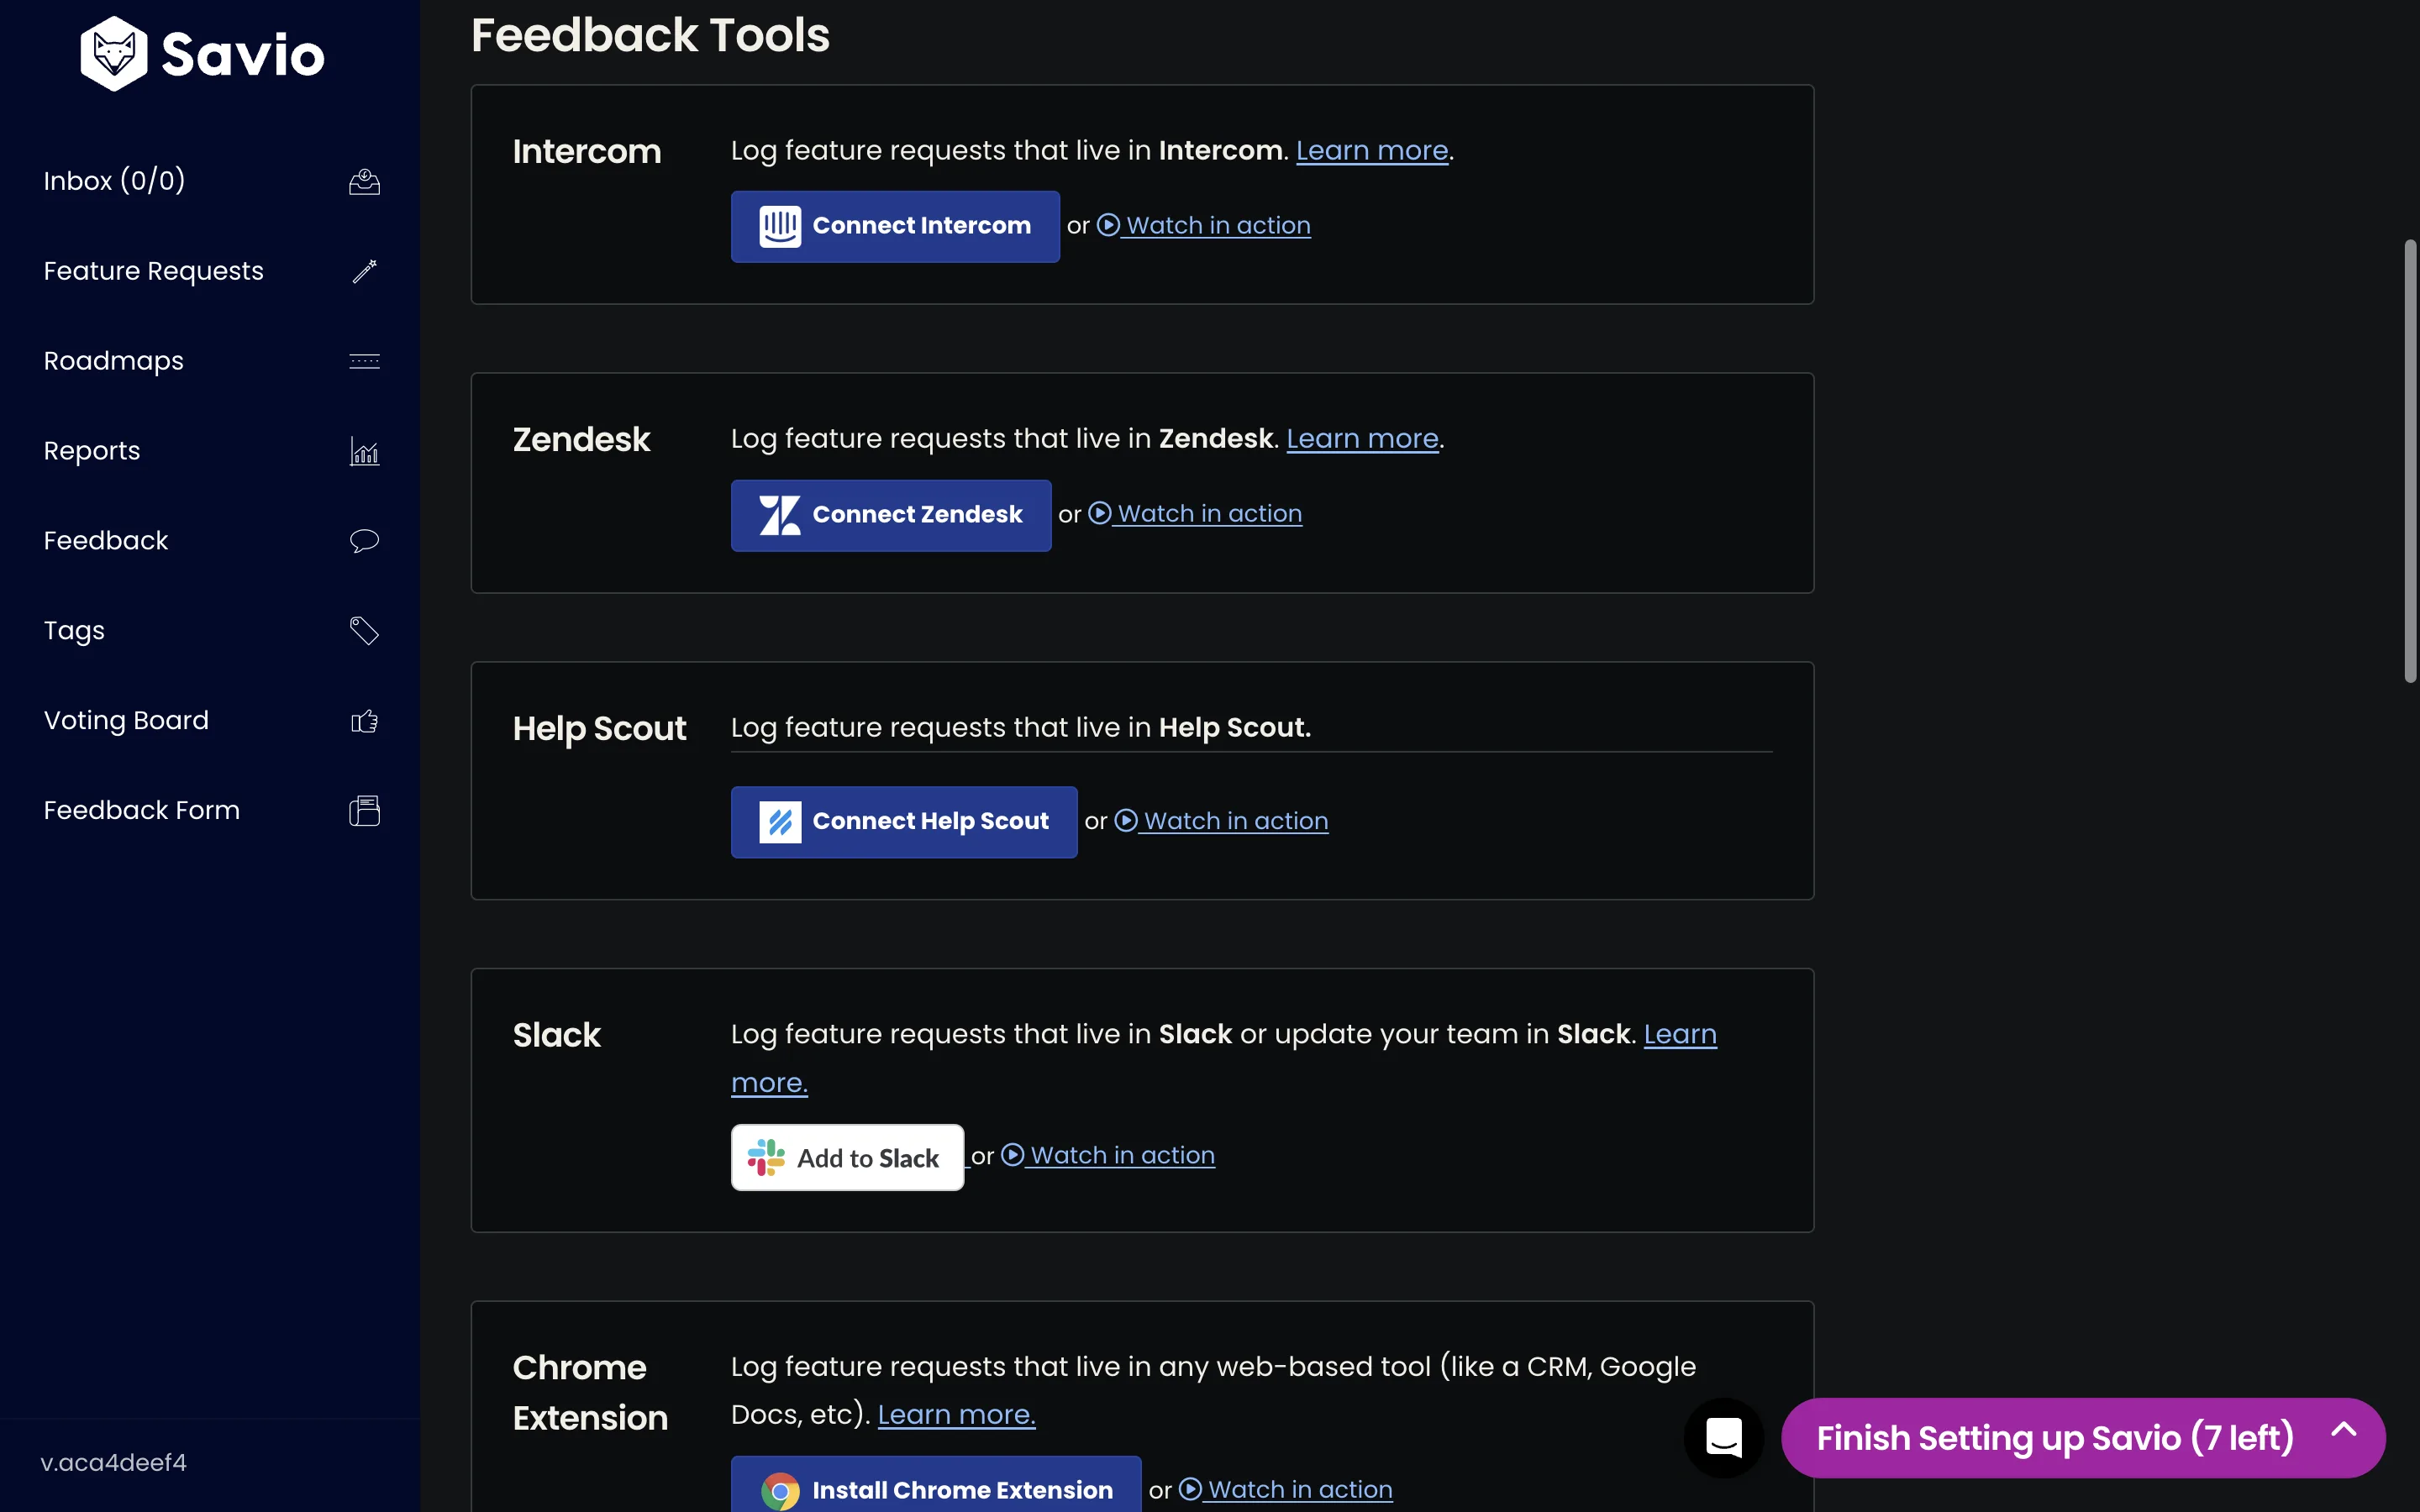Open Slack Learn more link

click(1680, 1034)
